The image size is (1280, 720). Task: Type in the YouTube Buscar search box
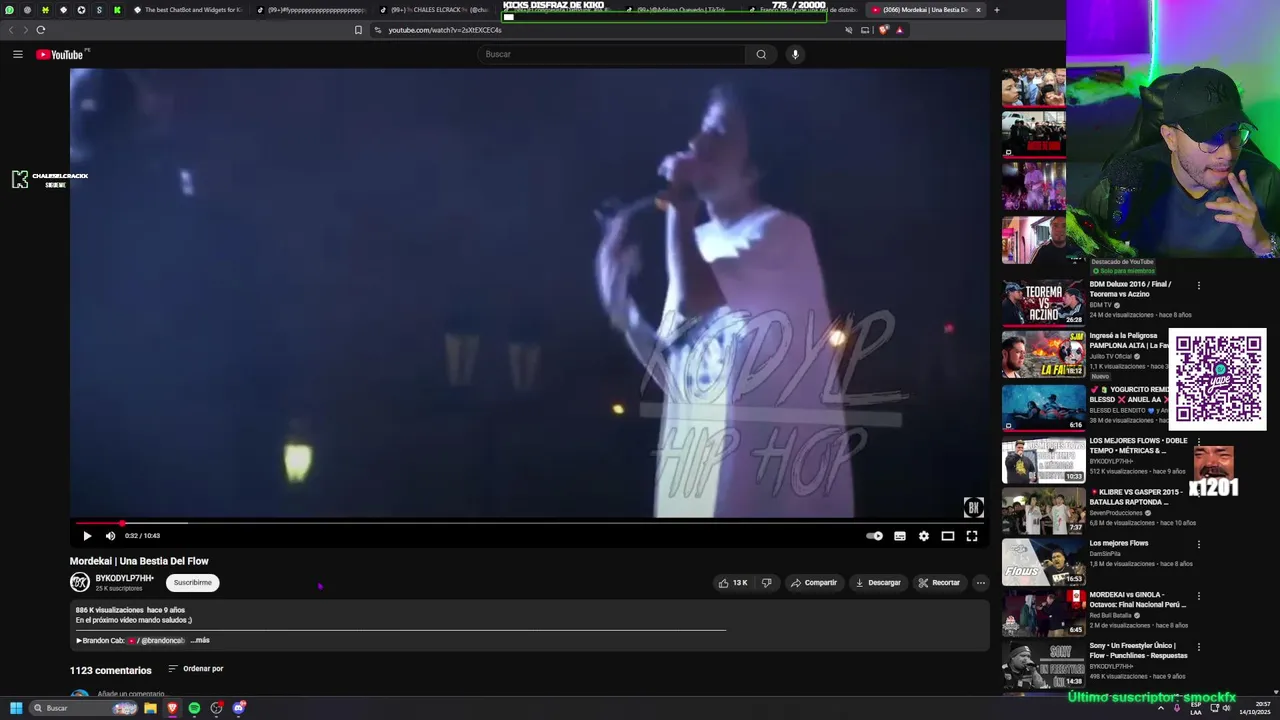tap(611, 54)
